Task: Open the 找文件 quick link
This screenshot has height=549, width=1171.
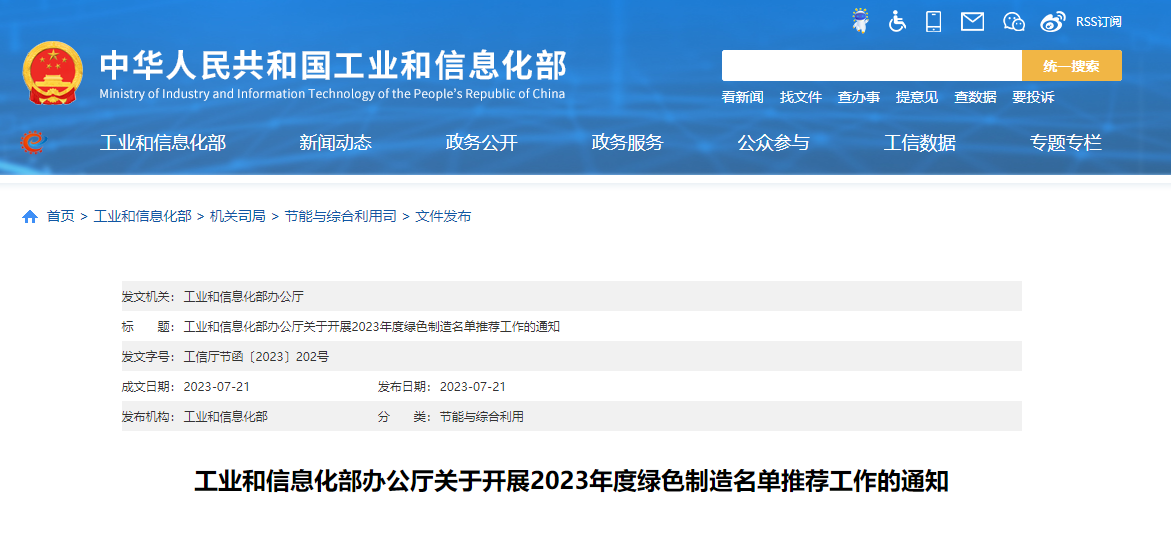Action: click(x=801, y=97)
